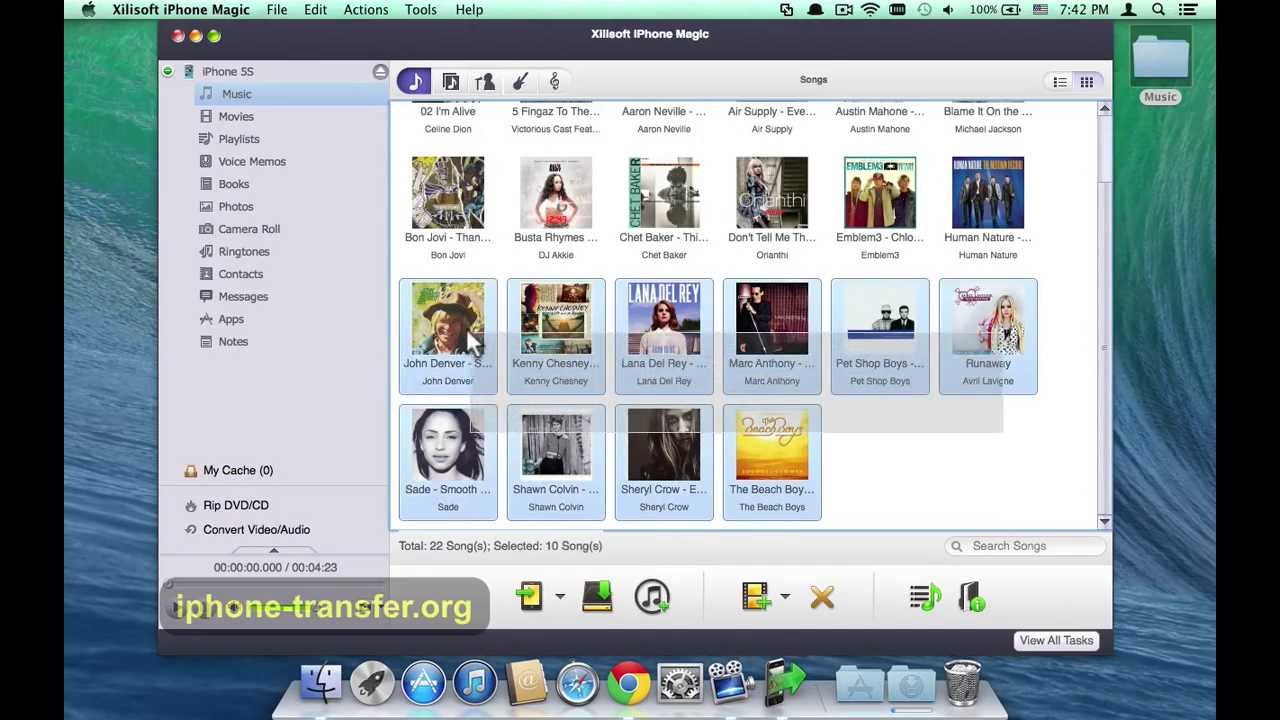Open iTunes in the Dock
Image resolution: width=1280 pixels, height=720 pixels.
475,684
